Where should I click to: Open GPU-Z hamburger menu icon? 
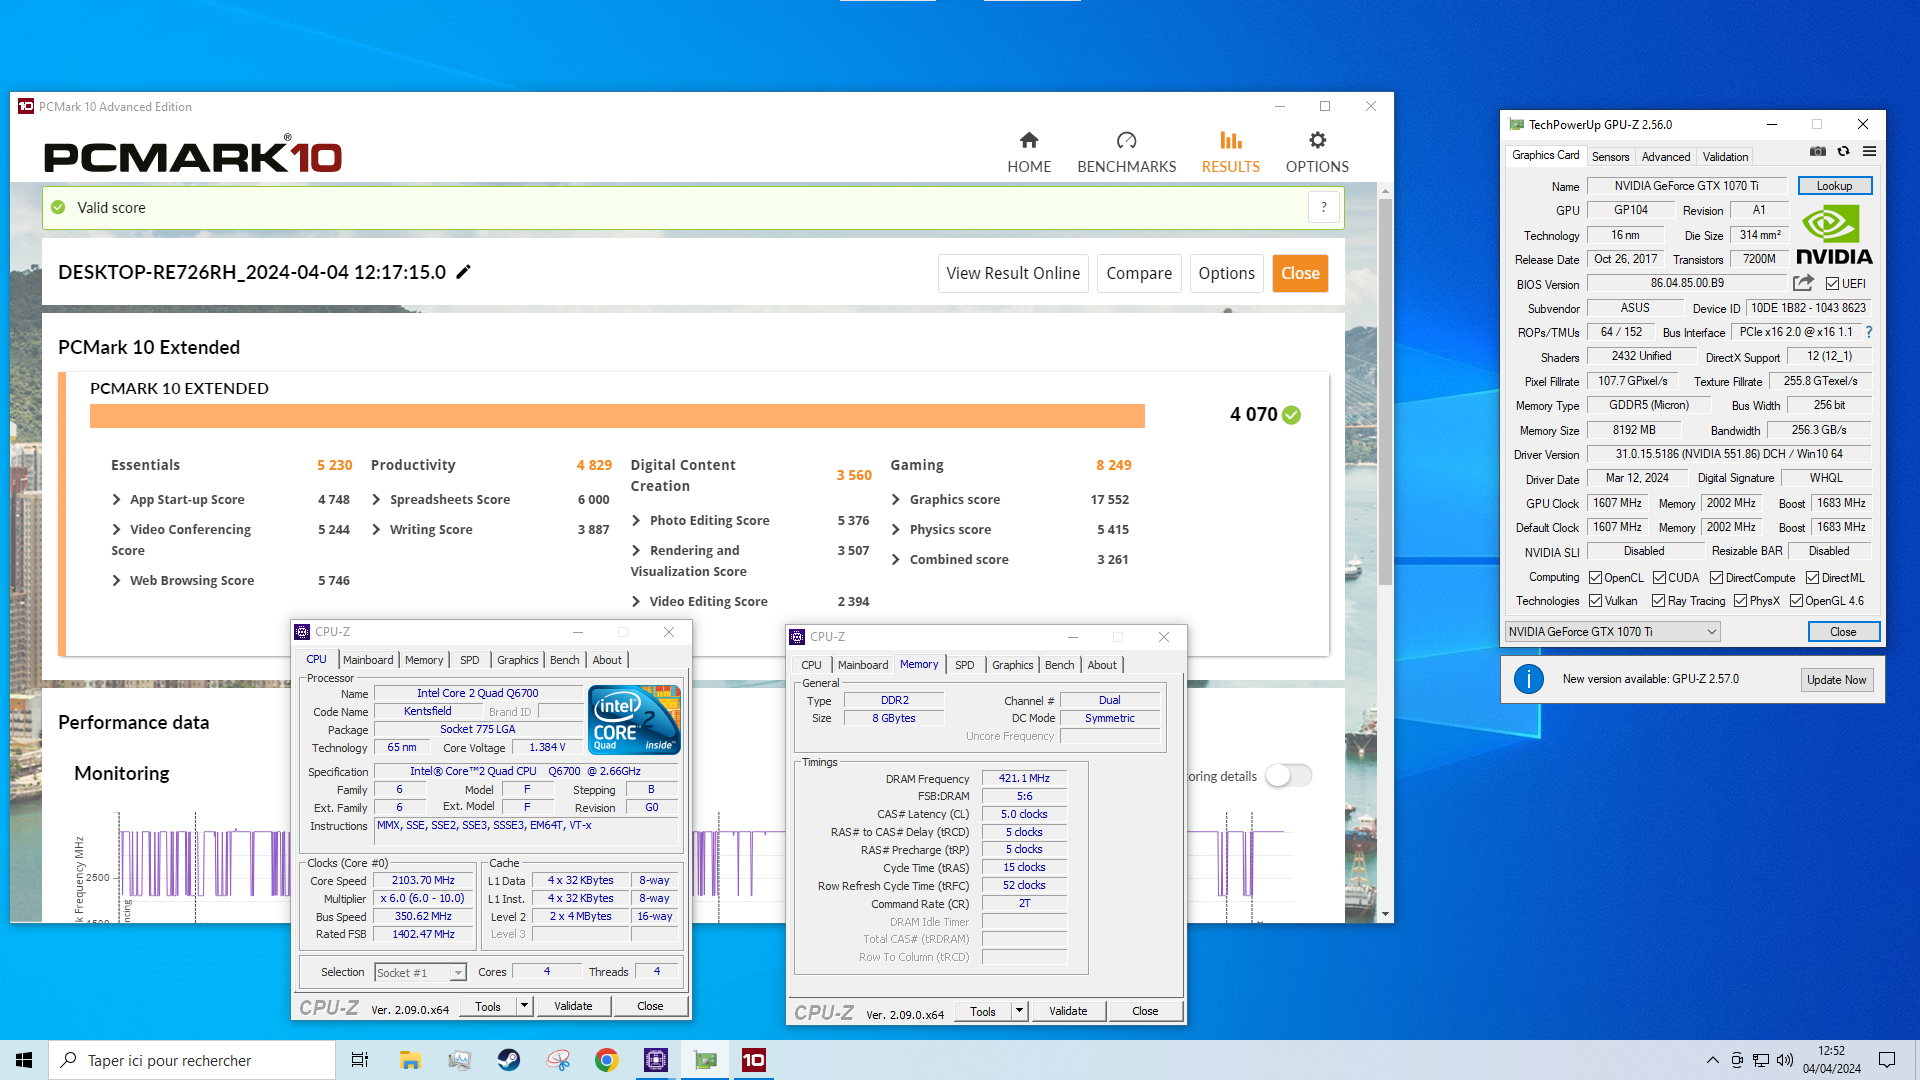tap(1869, 152)
